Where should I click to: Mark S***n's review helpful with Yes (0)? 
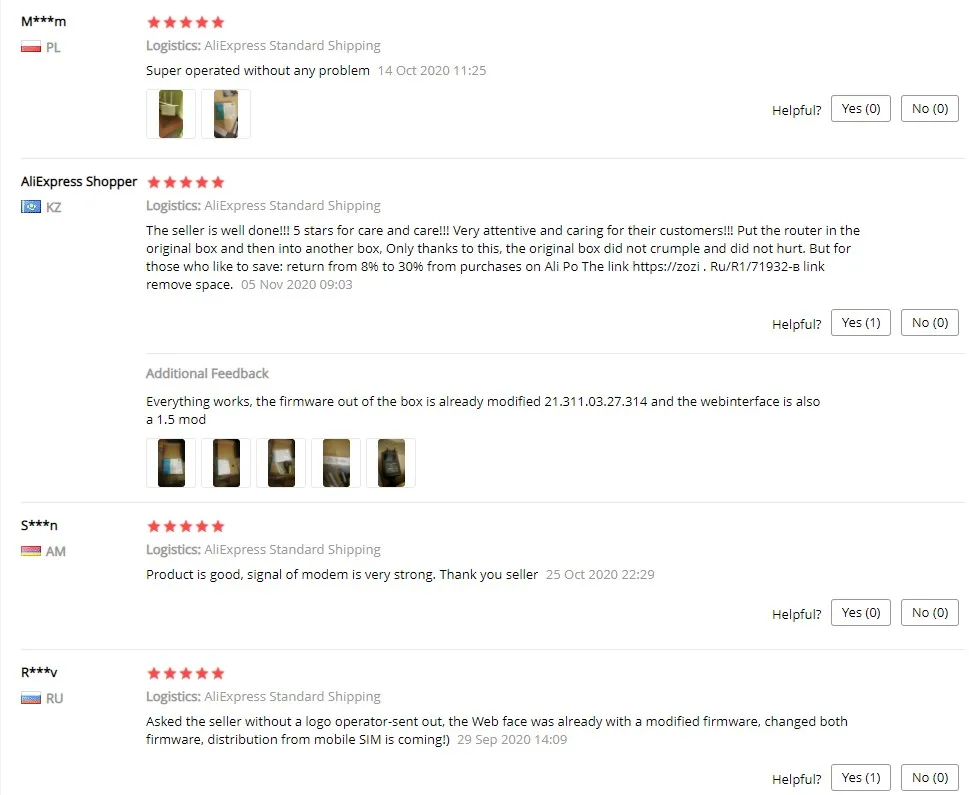click(x=861, y=613)
